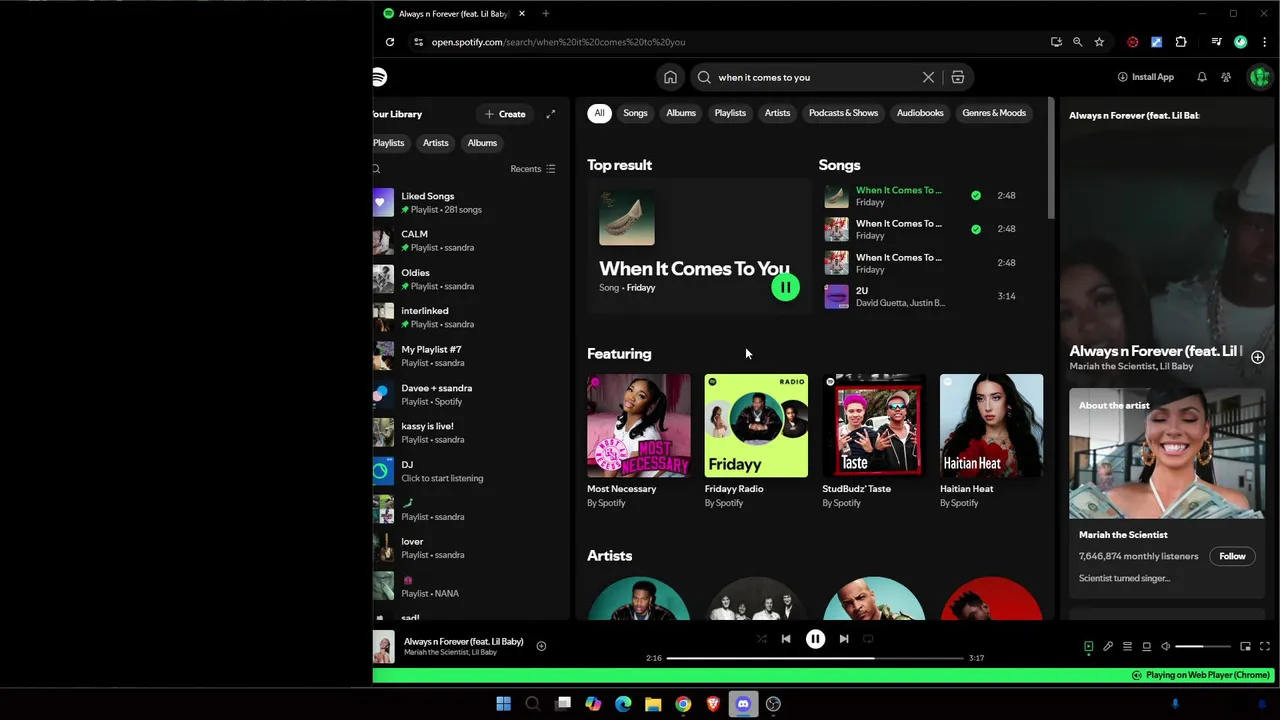Open the Browse icon beside search field
This screenshot has height=720, width=1280.
coord(957,77)
